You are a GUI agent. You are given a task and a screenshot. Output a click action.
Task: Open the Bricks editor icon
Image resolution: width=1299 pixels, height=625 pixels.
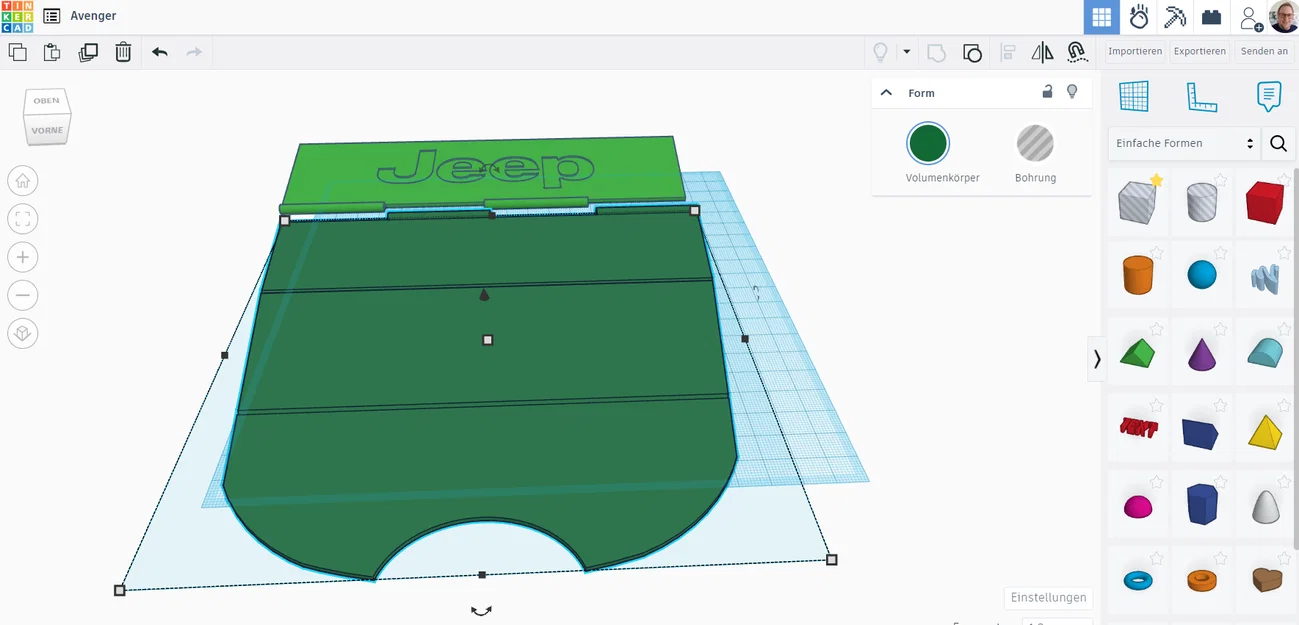pos(1212,17)
